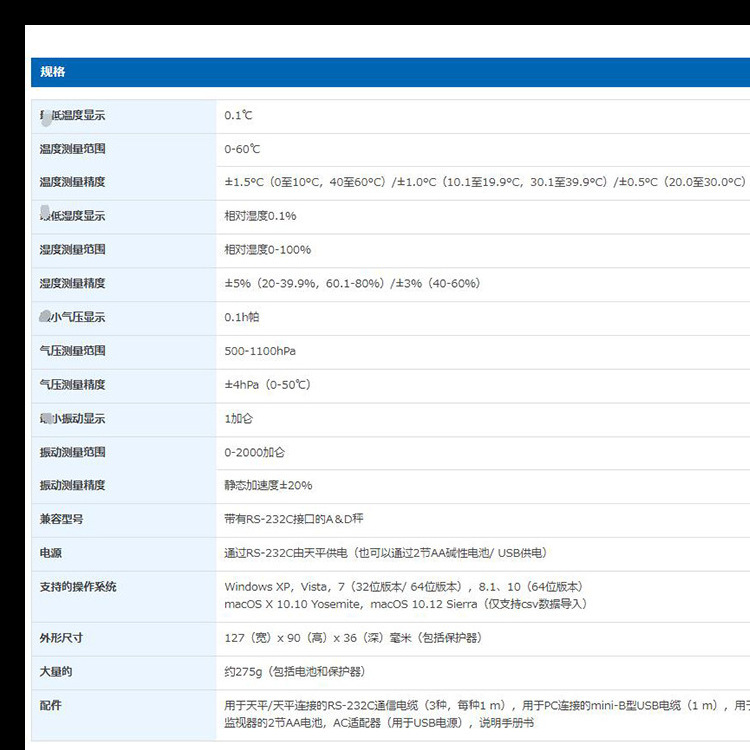This screenshot has width=750, height=750.
Task: Click the ±5% humidity accuracy value
Action: point(352,284)
